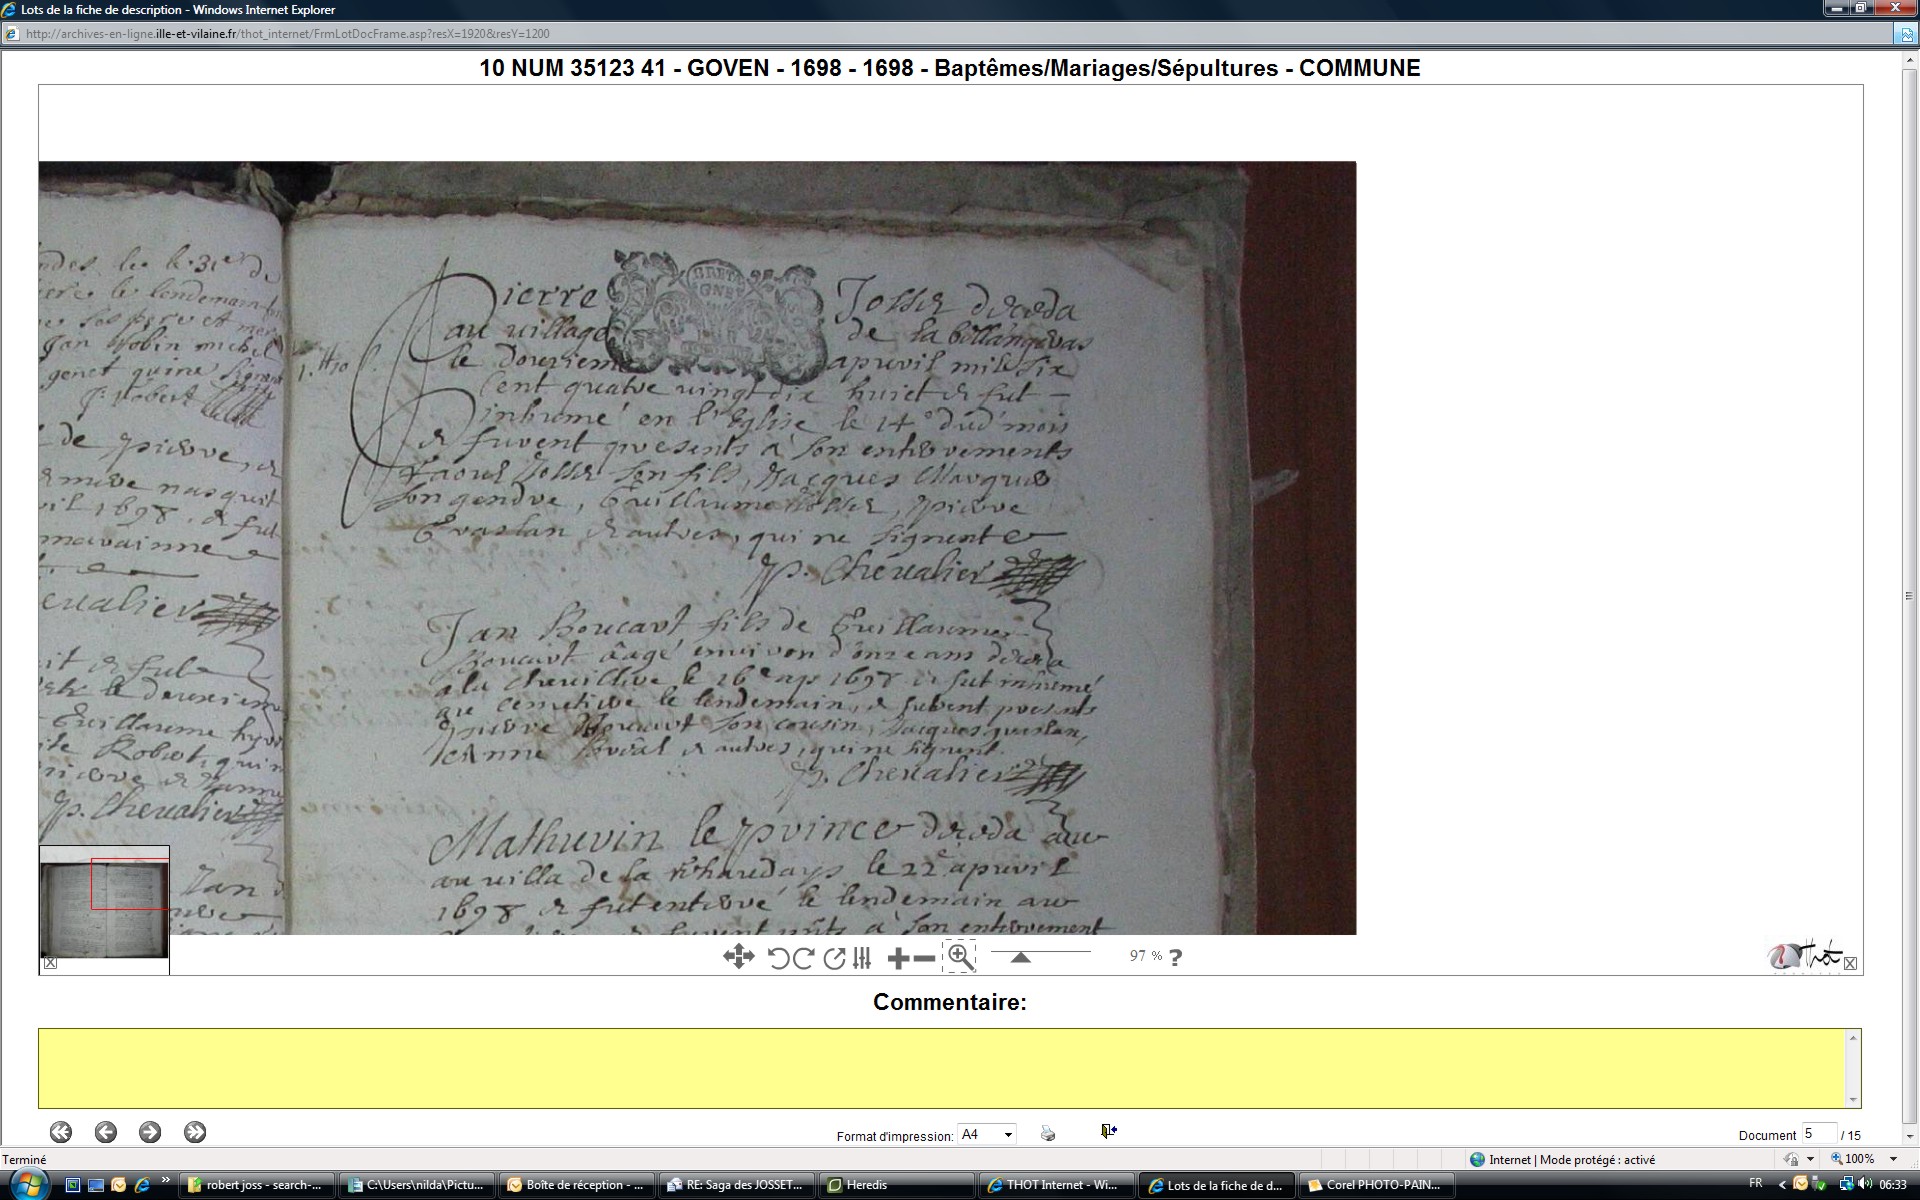Print the document with printer icon
The image size is (1920, 1200).
pos(1047,1133)
